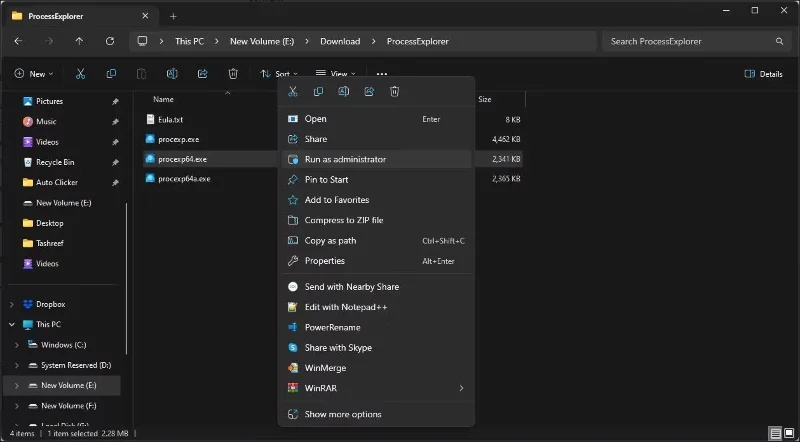Click the Share icon in the context menu

pos(369,92)
